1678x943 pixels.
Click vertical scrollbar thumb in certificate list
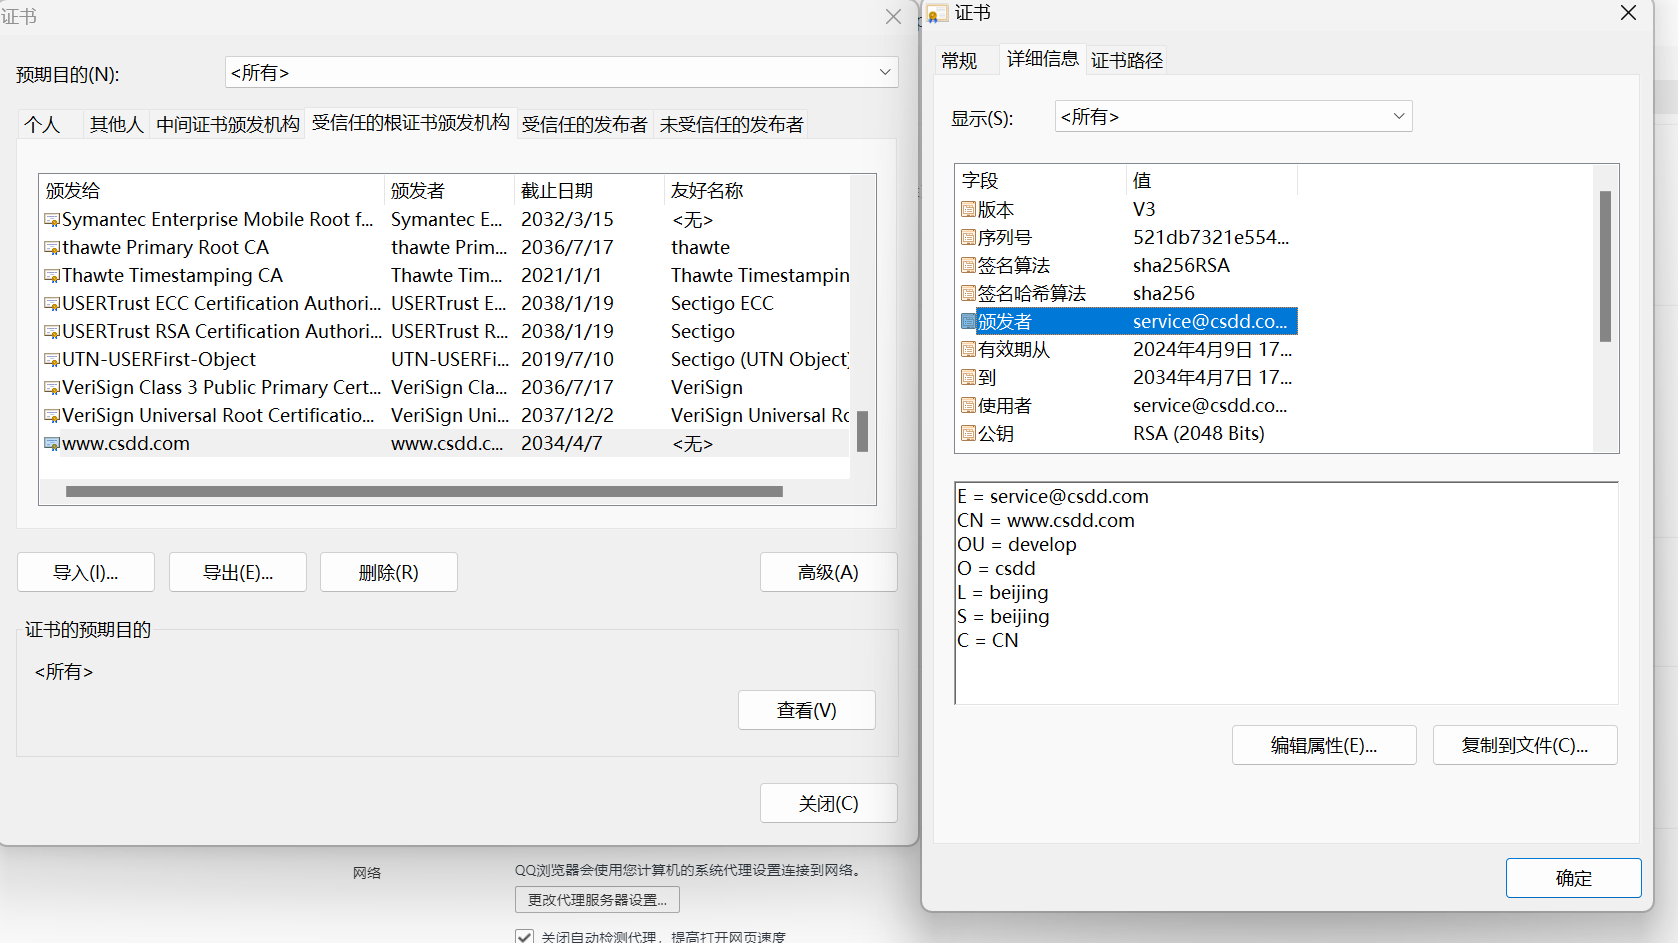862,431
